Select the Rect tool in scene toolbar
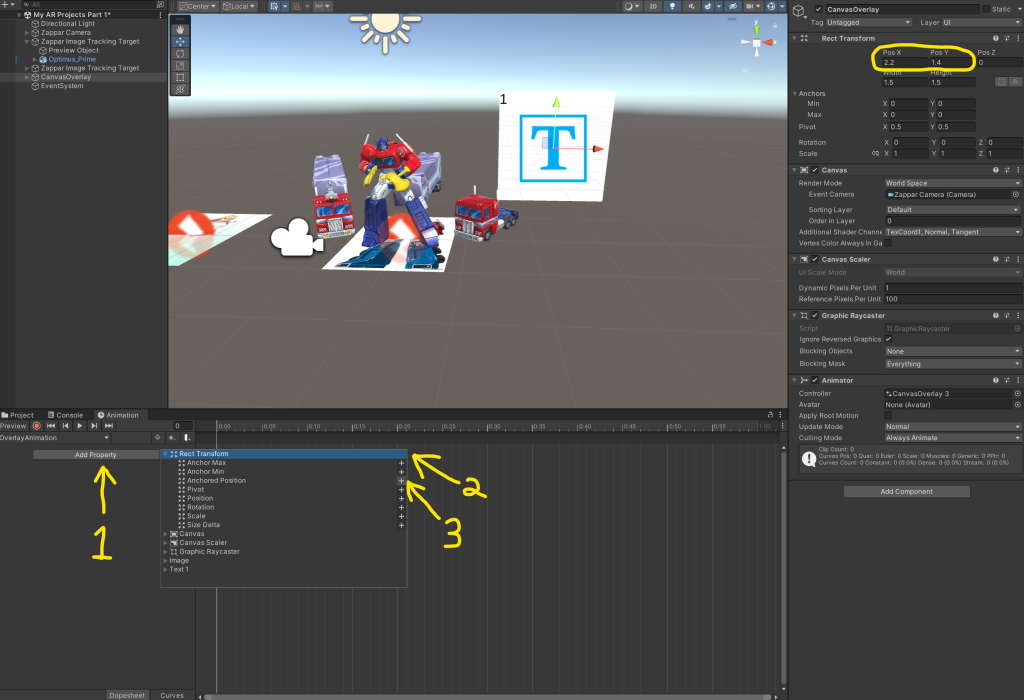Image resolution: width=1024 pixels, height=700 pixels. point(180,77)
